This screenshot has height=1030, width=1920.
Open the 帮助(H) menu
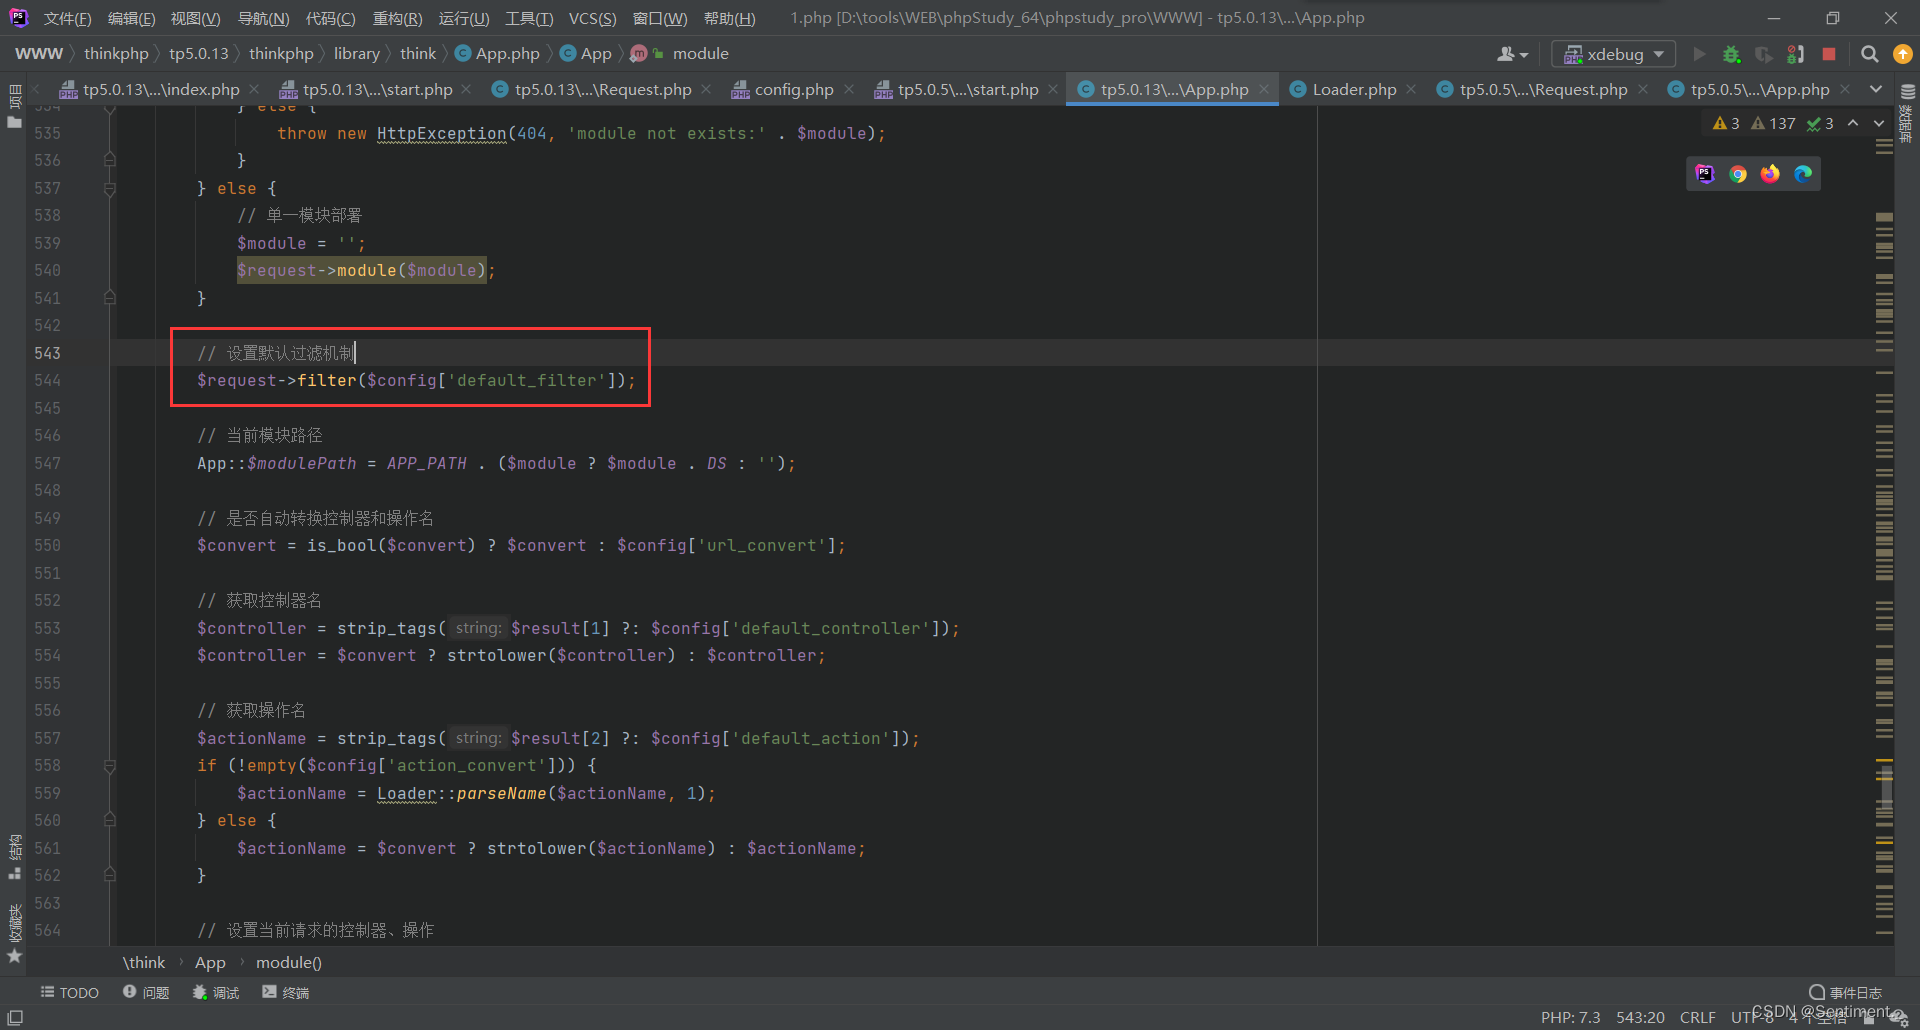pyautogui.click(x=729, y=18)
